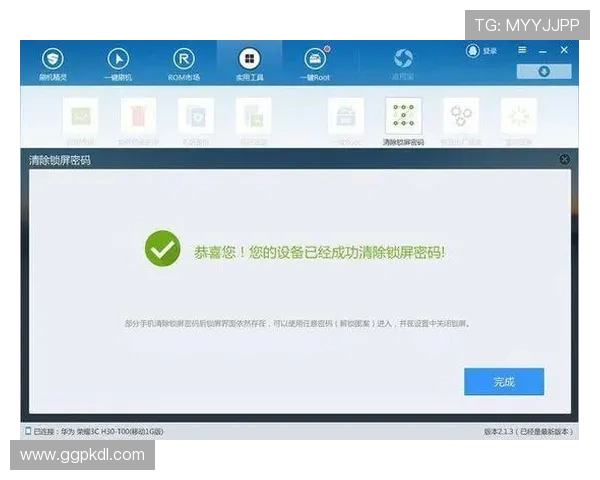Screen dimensions: 600x480
Task: Select the 实用工具 tab
Action: (249, 64)
